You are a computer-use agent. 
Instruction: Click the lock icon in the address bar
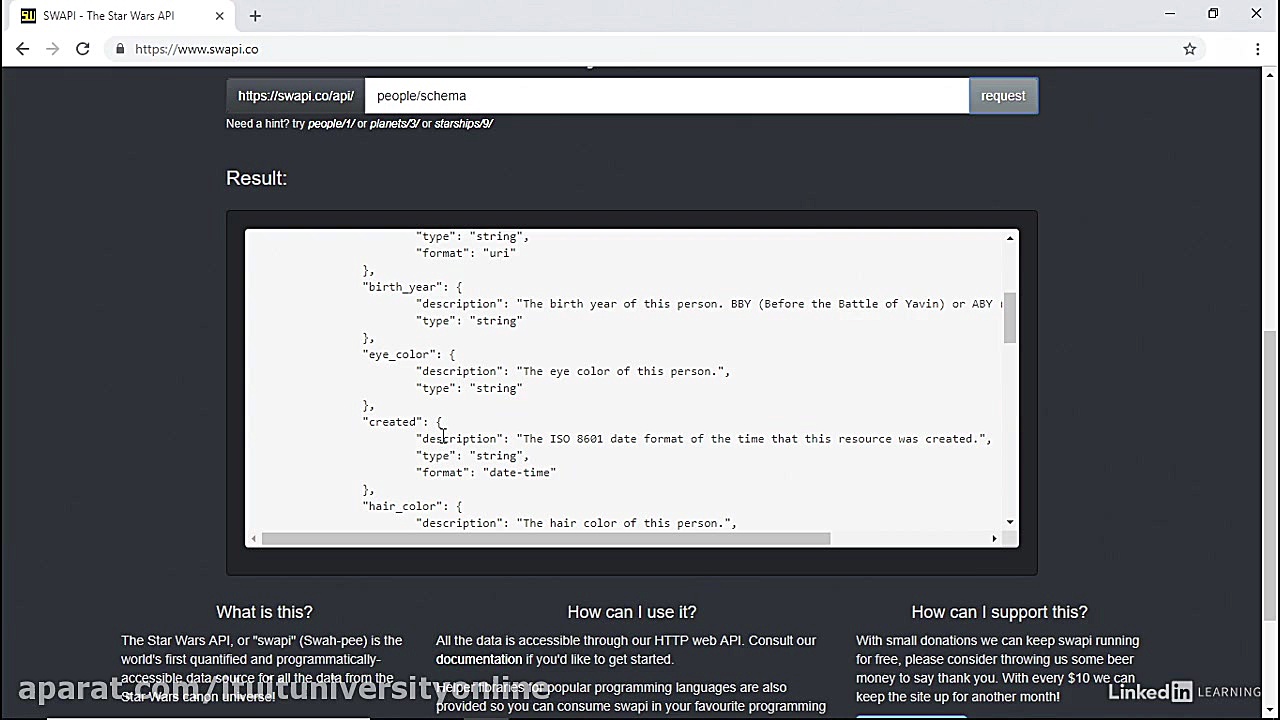(x=120, y=49)
